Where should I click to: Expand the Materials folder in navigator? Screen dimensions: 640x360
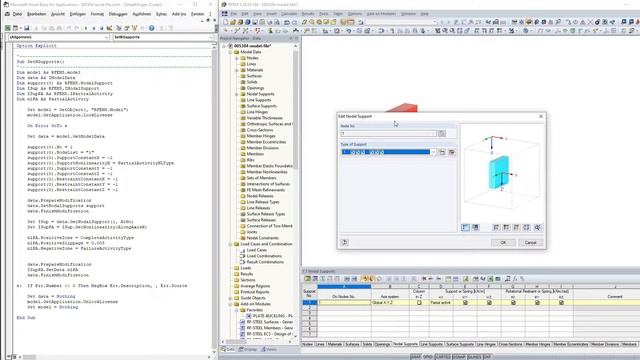tap(237, 70)
